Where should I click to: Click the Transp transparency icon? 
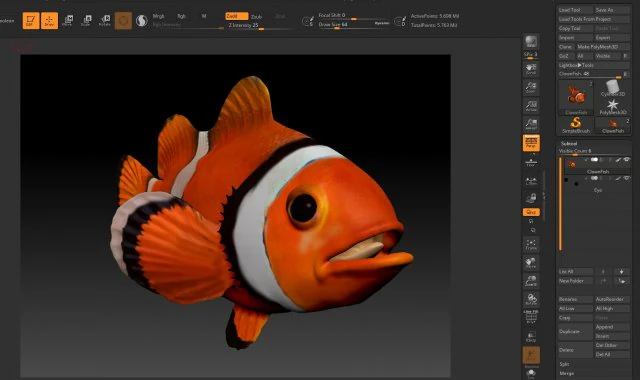coord(531,336)
